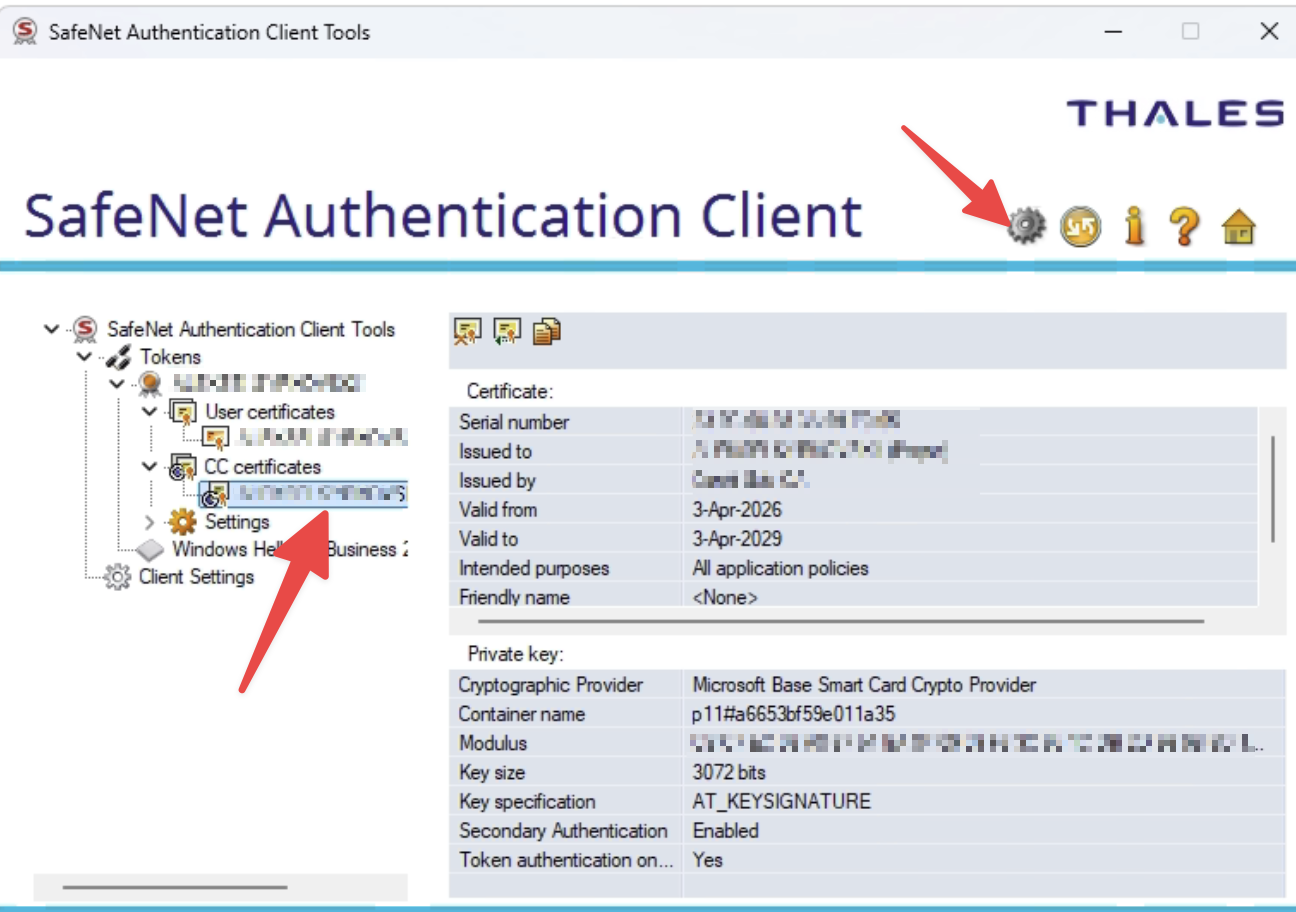Collapse the blurred token node under Tokens
This screenshot has width=1296, height=912.
(117, 384)
